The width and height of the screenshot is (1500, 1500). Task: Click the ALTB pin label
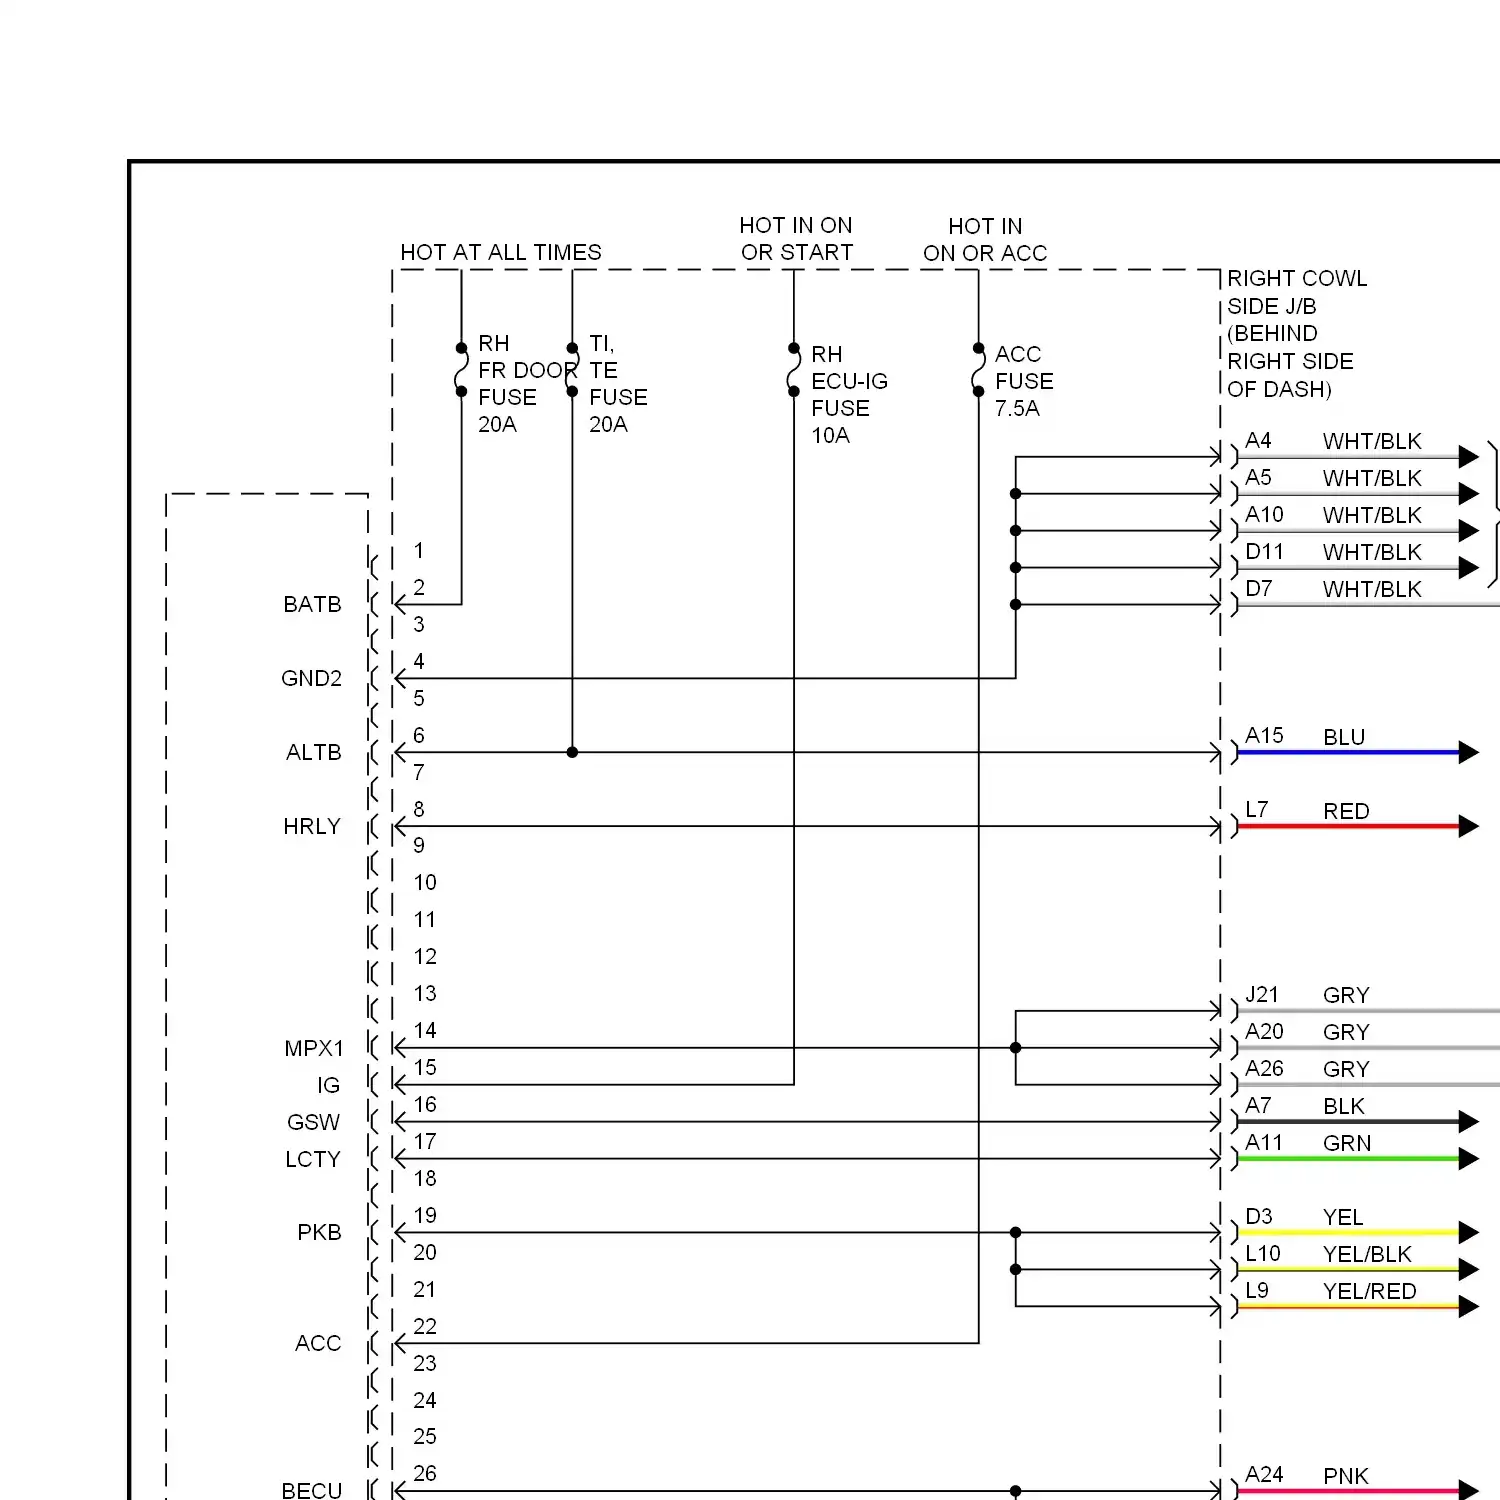[x=313, y=752]
